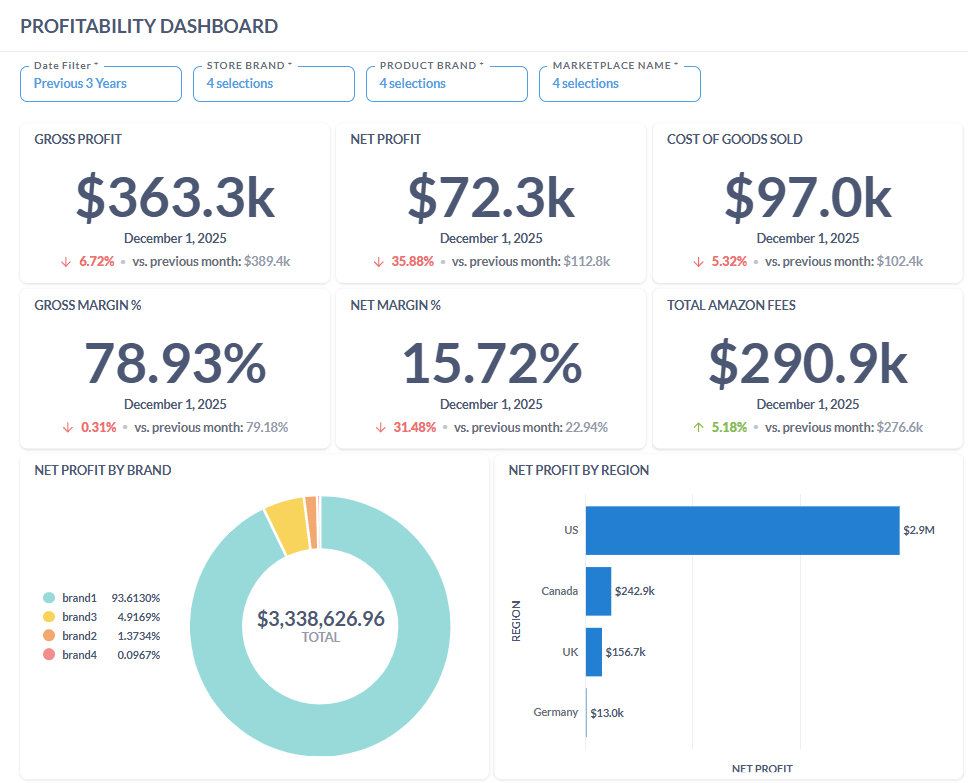Select the Canada bar showing $242.9k
Image resolution: width=968 pixels, height=783 pixels.
click(x=598, y=591)
